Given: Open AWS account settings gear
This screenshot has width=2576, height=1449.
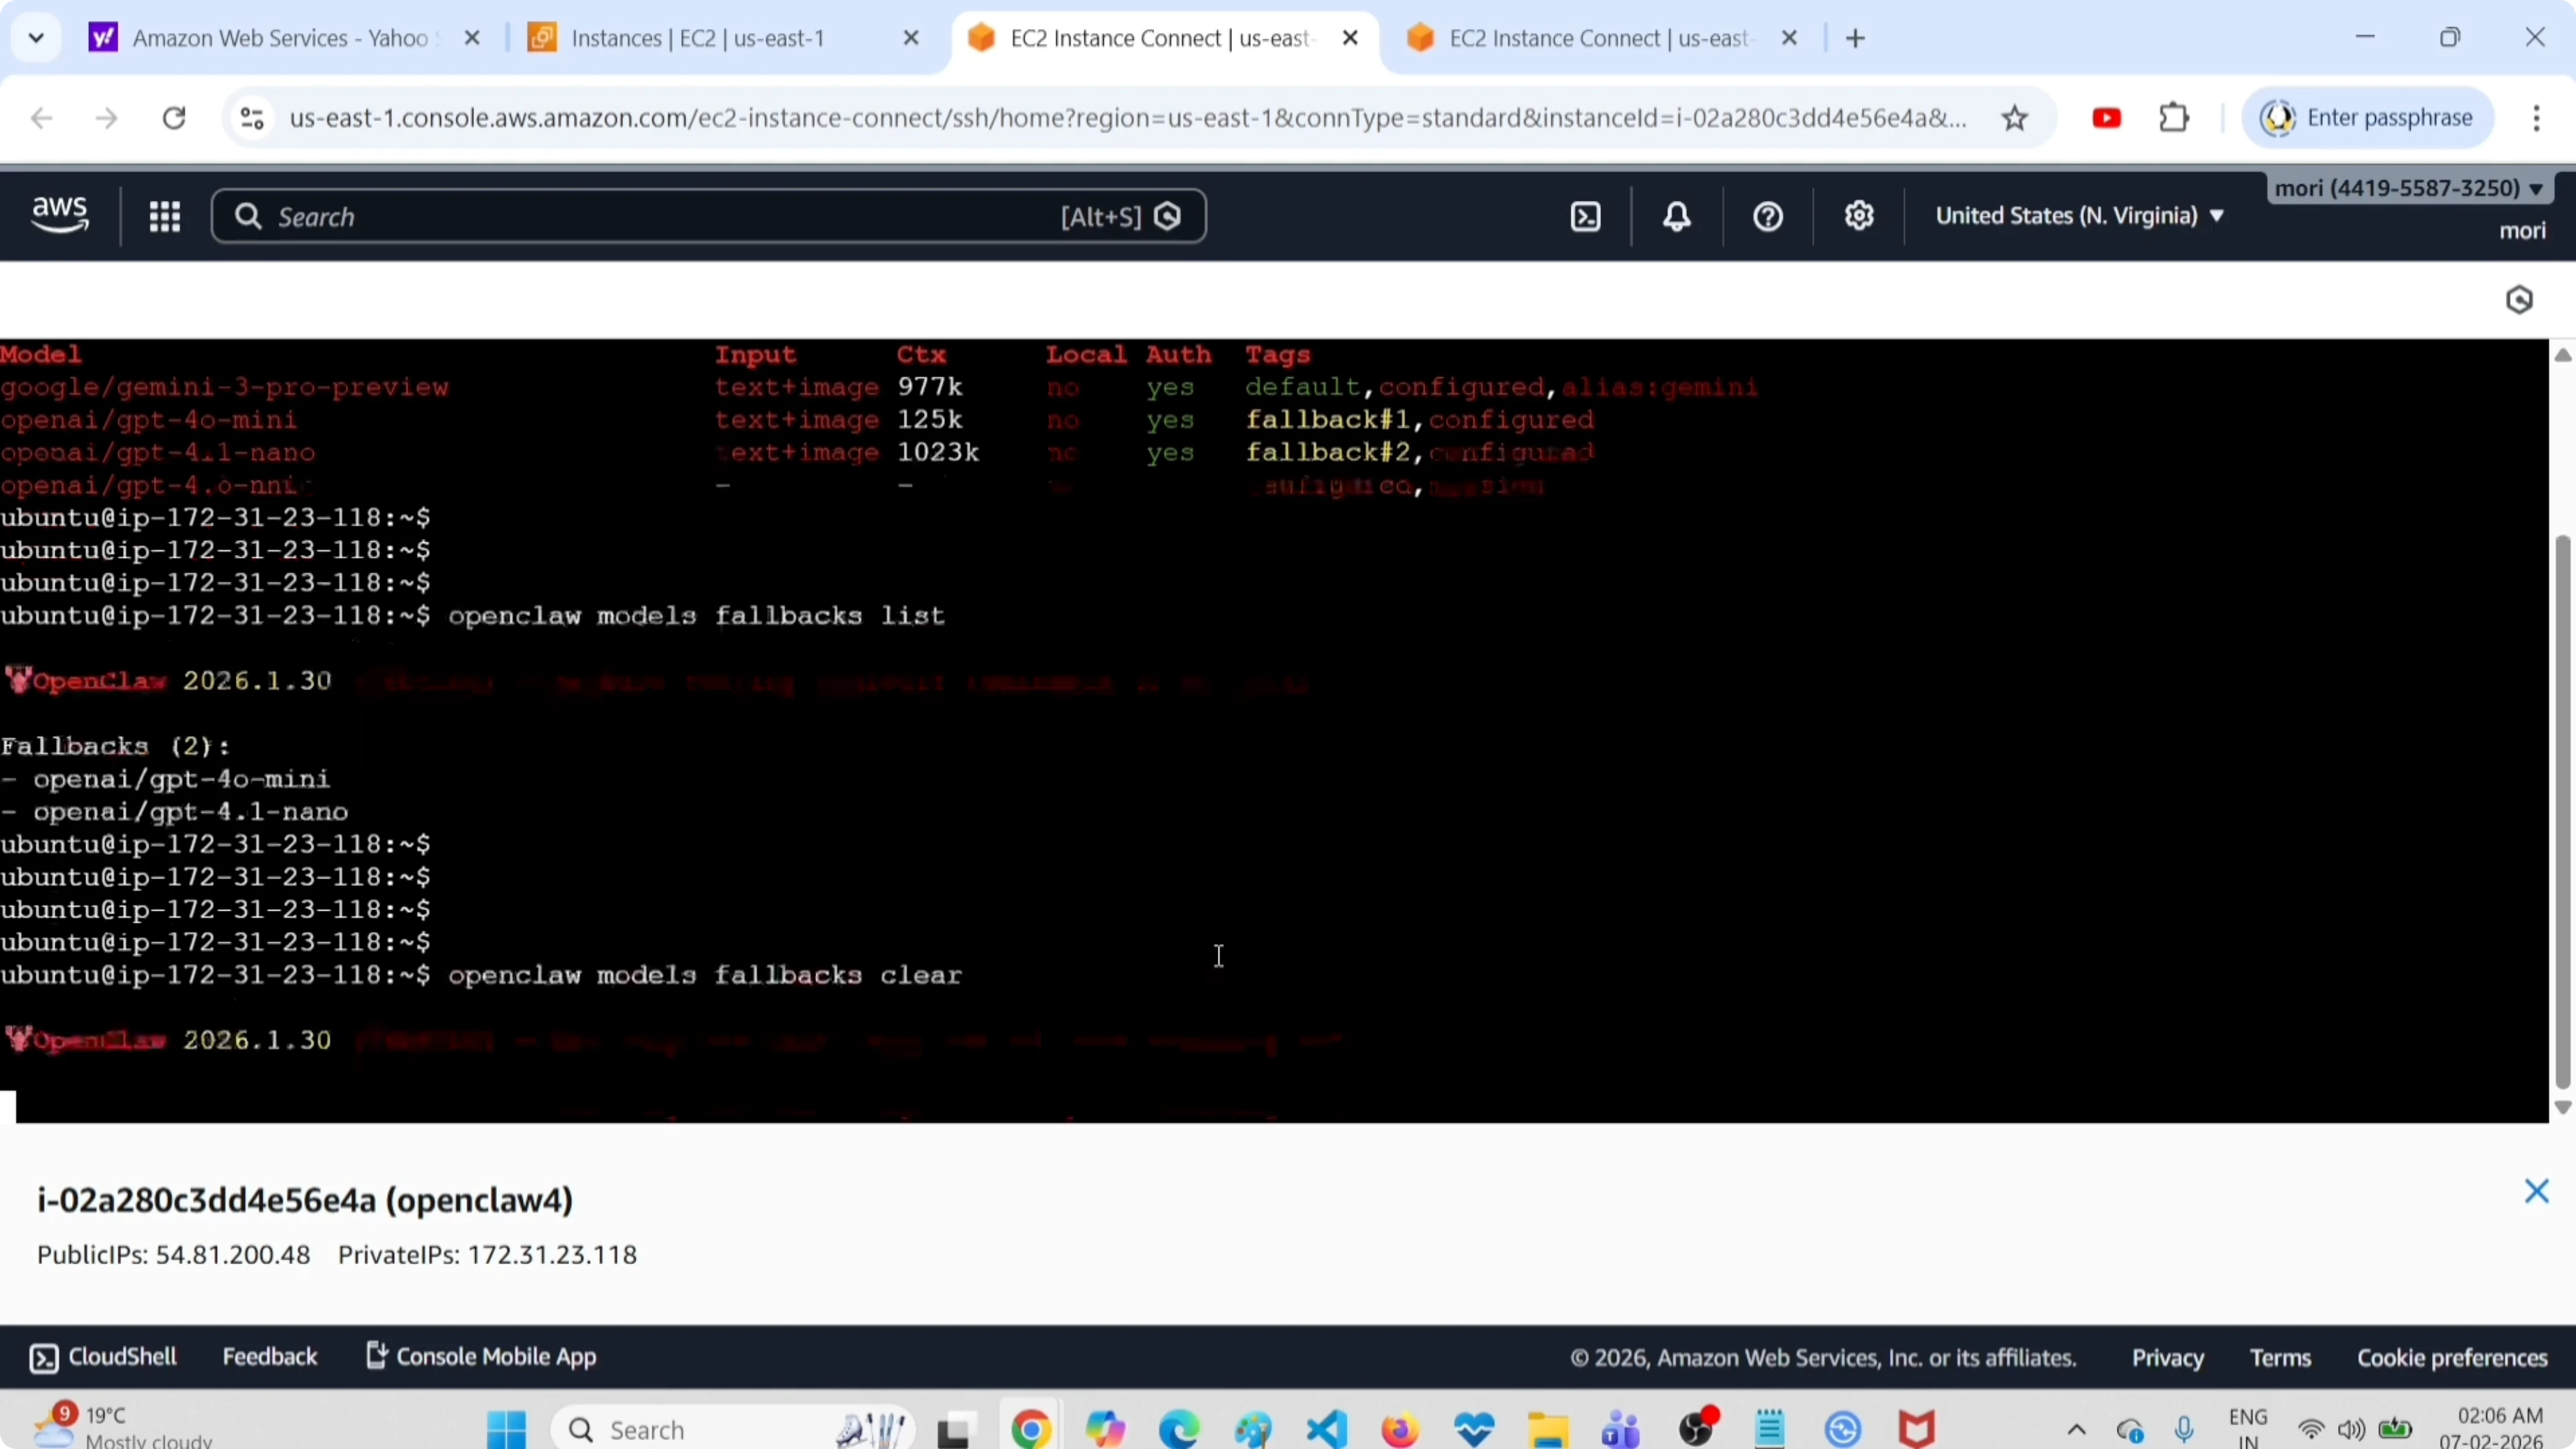Looking at the screenshot, I should (x=1858, y=215).
